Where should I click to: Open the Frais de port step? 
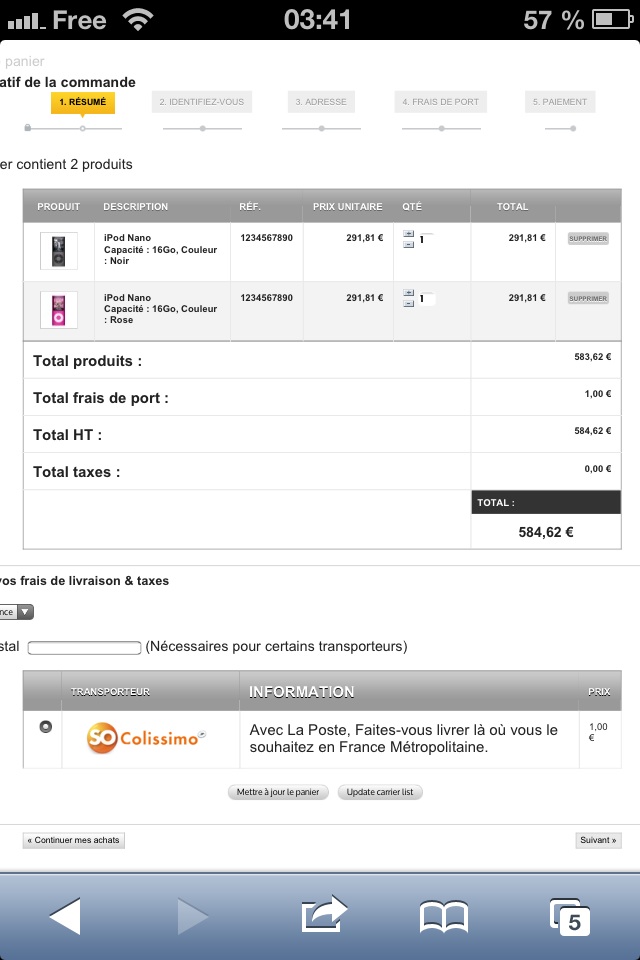pos(440,102)
